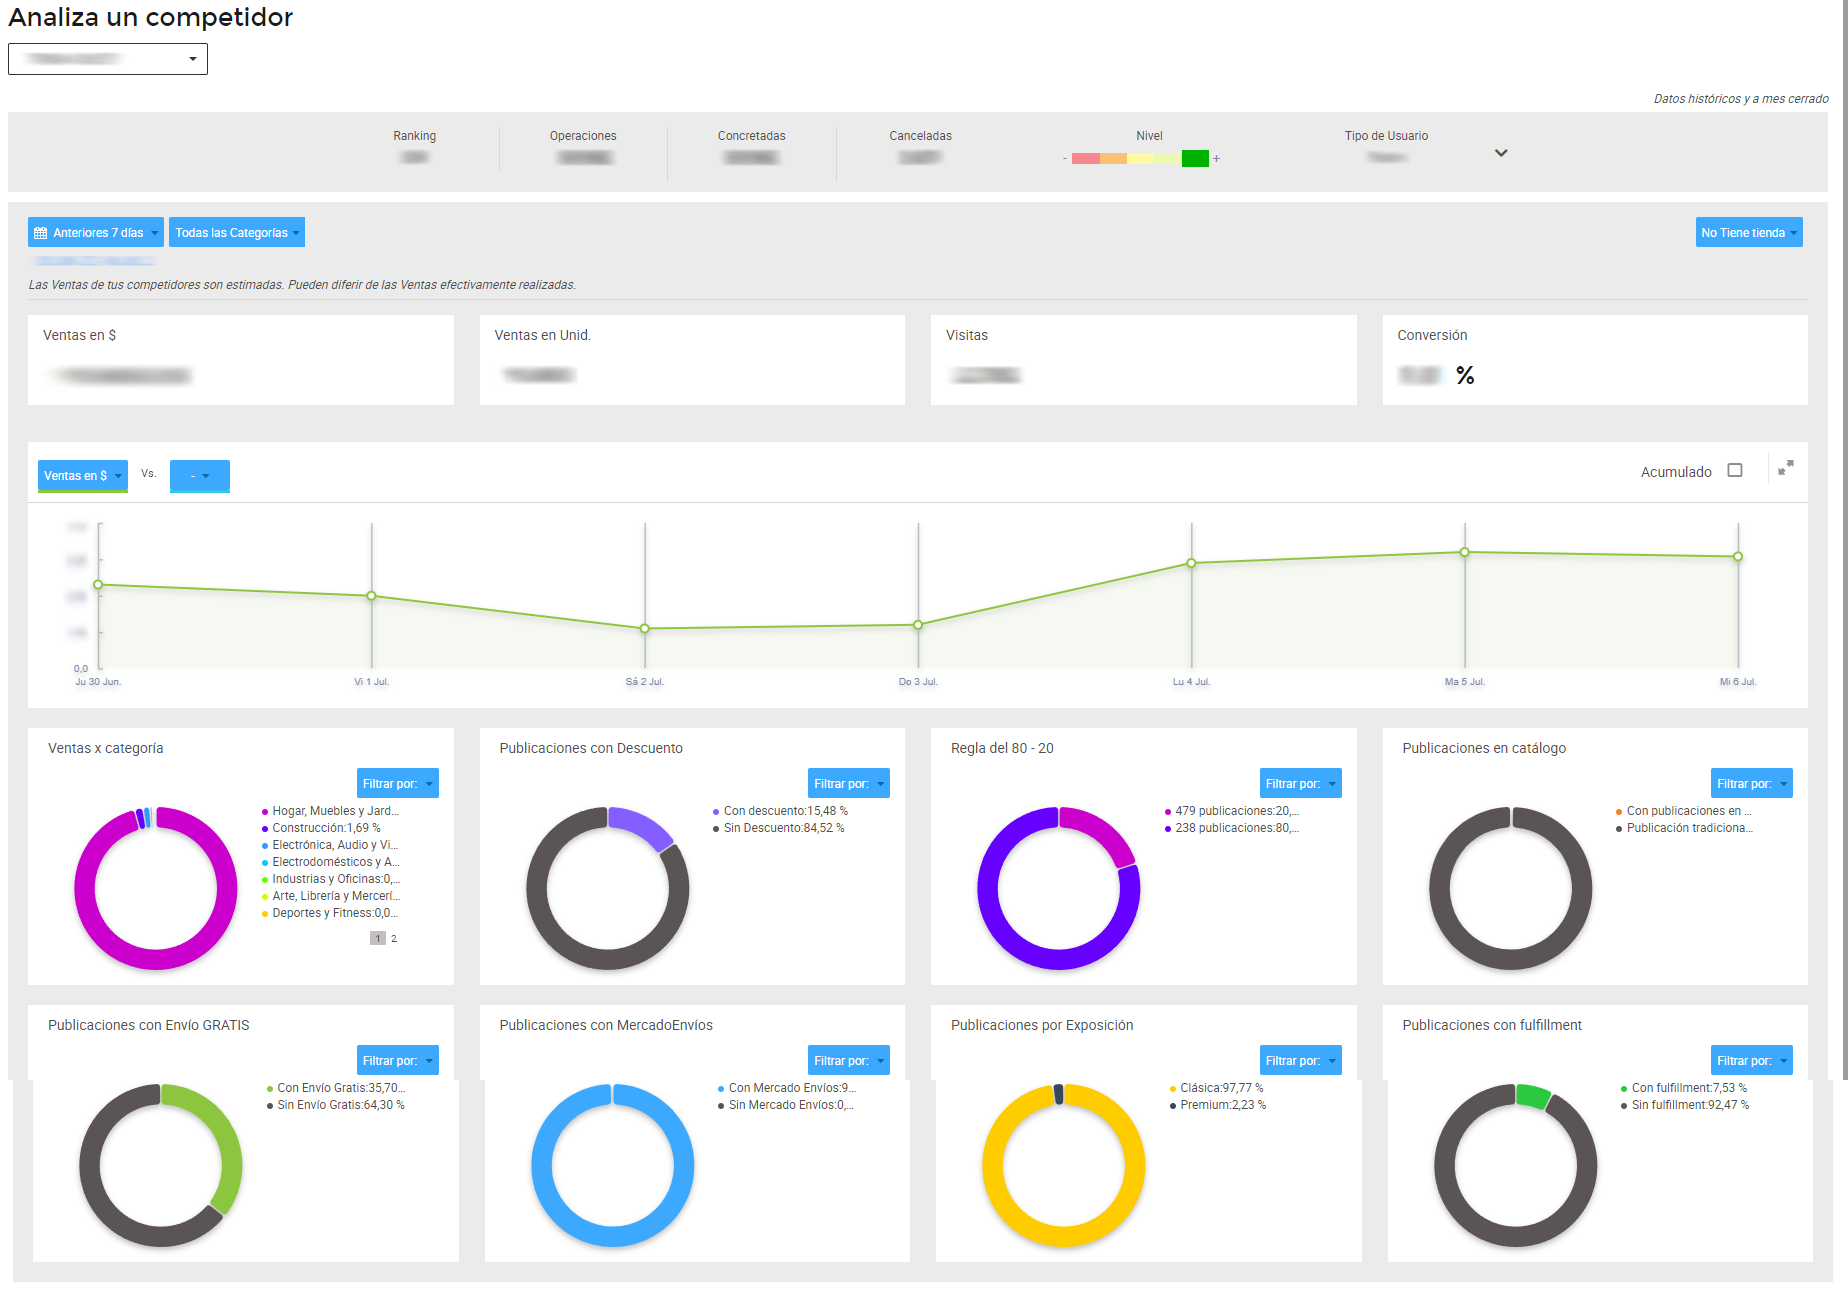Screen dimensions: 1848x1301
Task: Toggle the Electrodomésticos y A... legend entry
Action: coord(330,862)
